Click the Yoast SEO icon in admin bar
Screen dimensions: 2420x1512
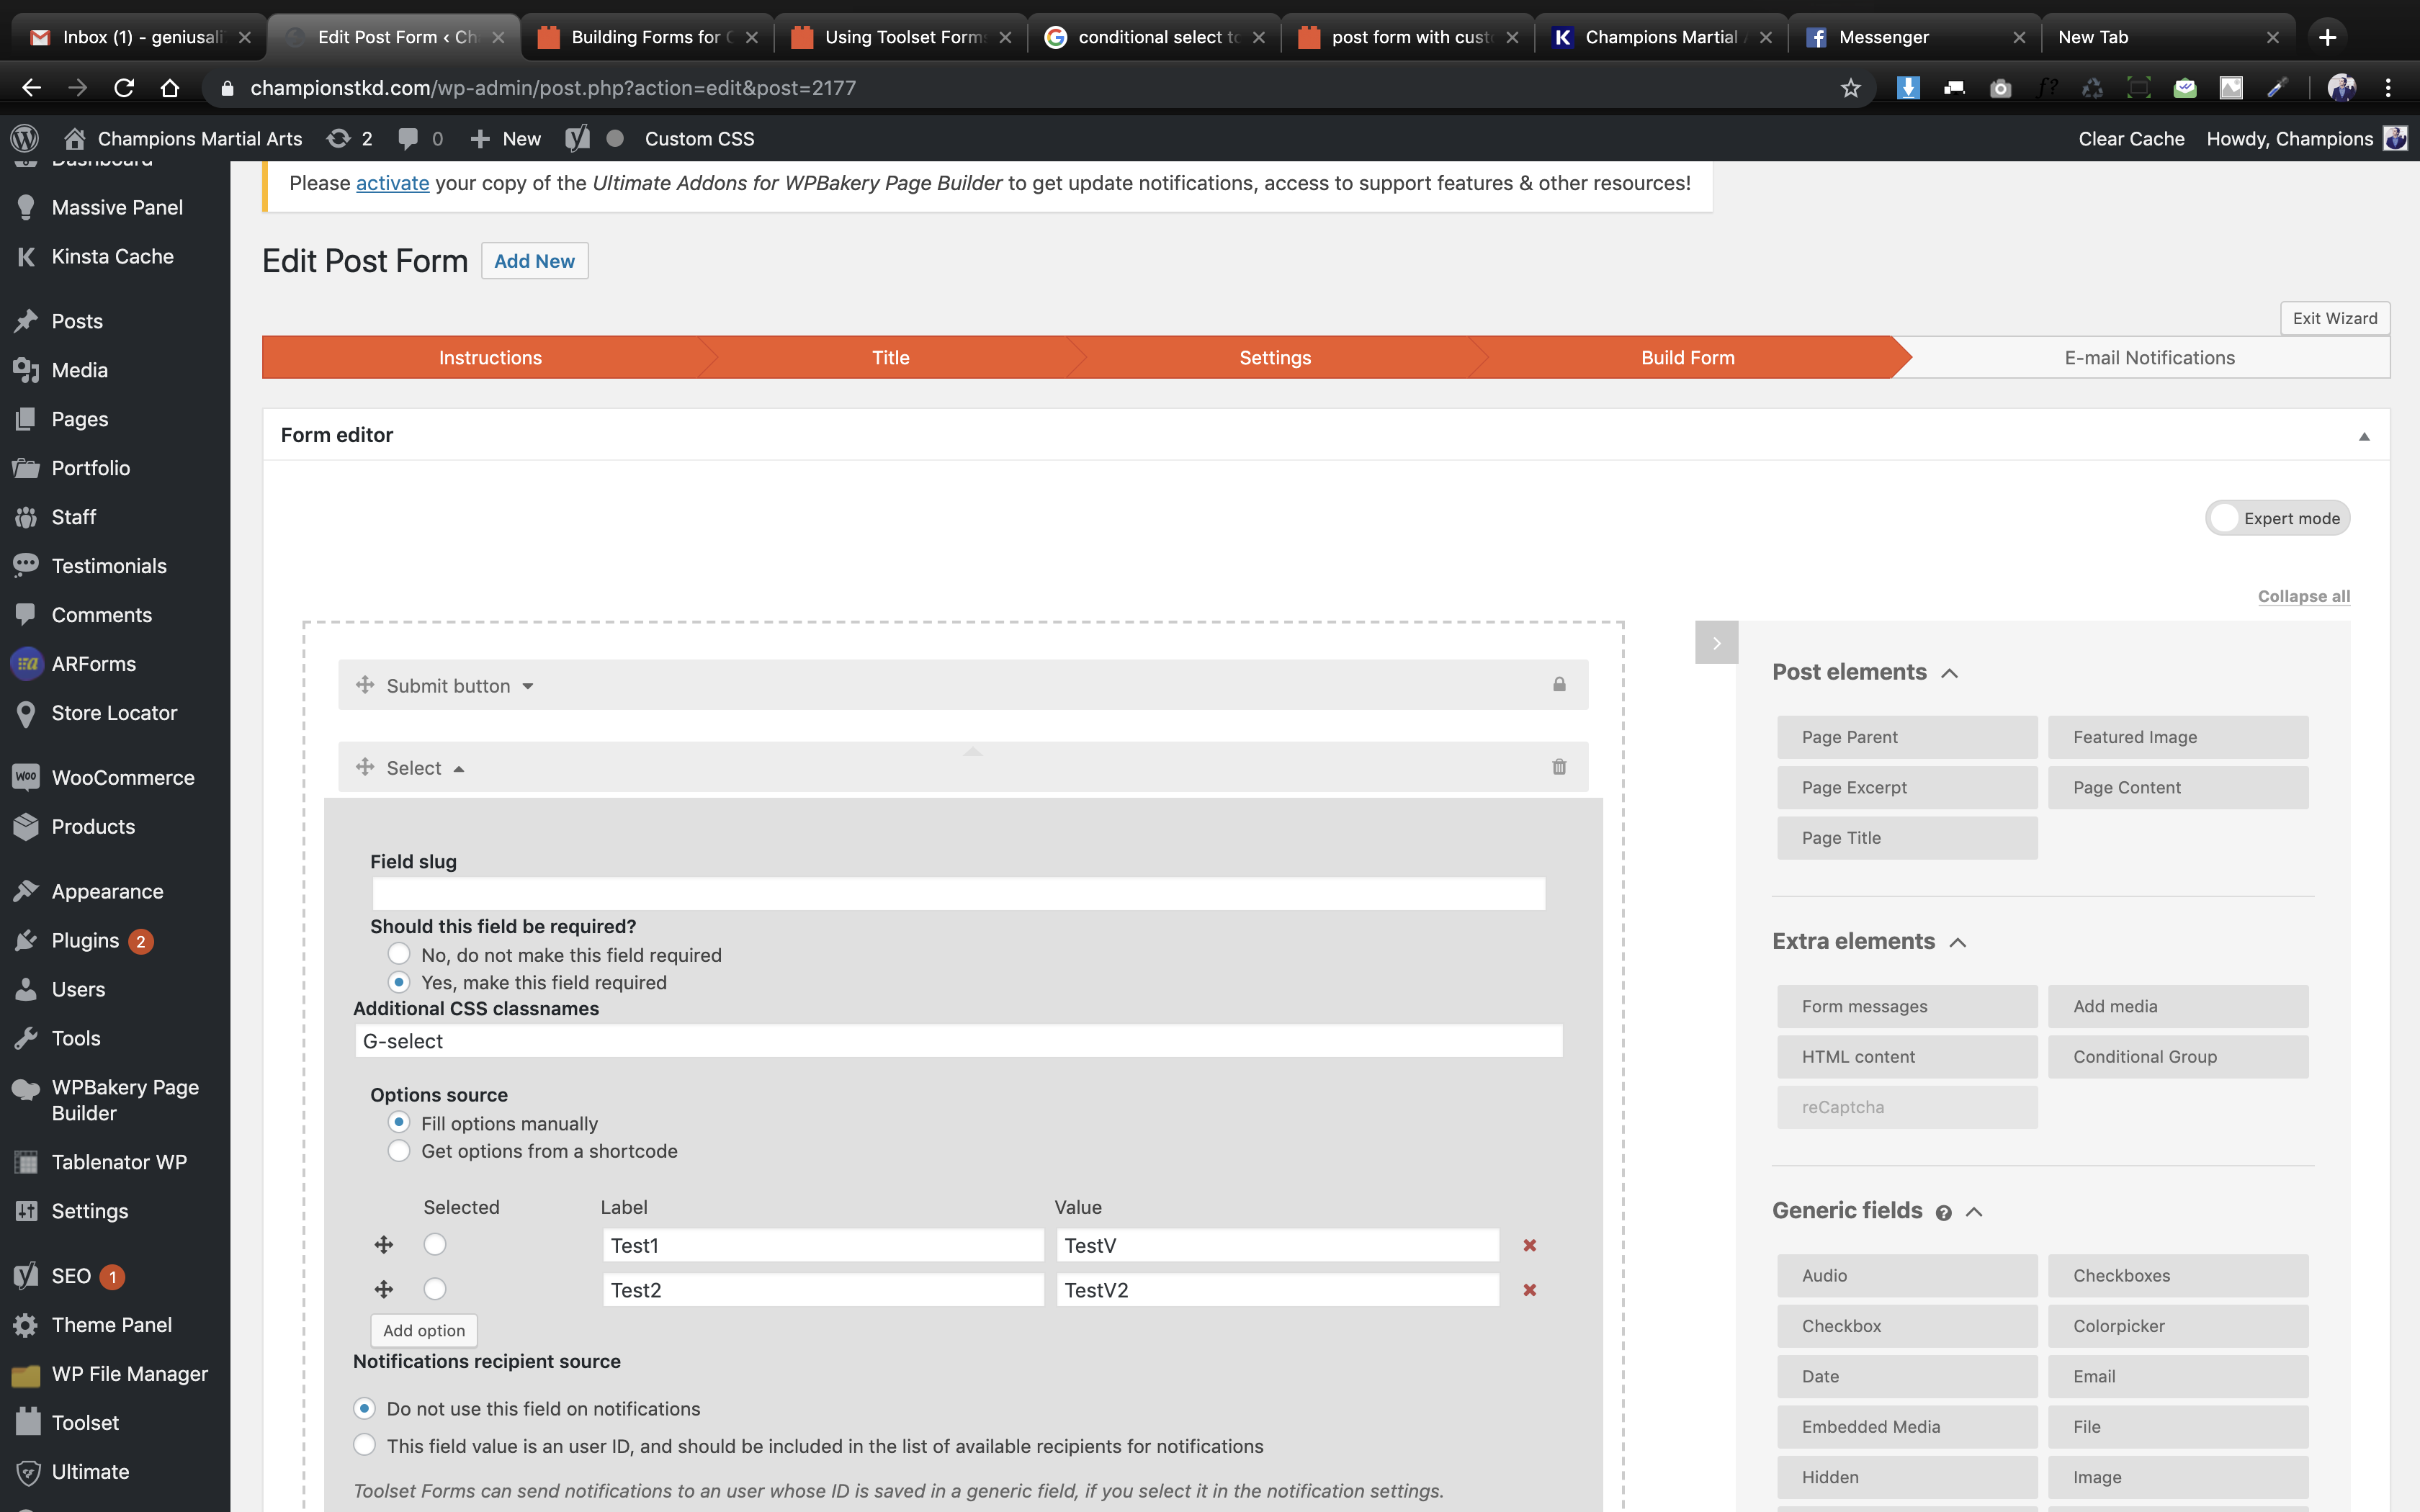pyautogui.click(x=577, y=138)
